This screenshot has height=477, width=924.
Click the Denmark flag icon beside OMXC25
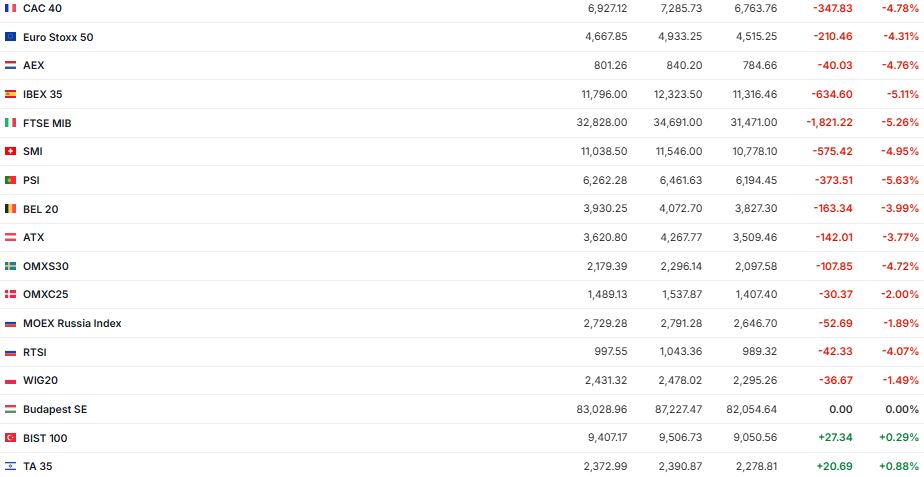[11, 295]
